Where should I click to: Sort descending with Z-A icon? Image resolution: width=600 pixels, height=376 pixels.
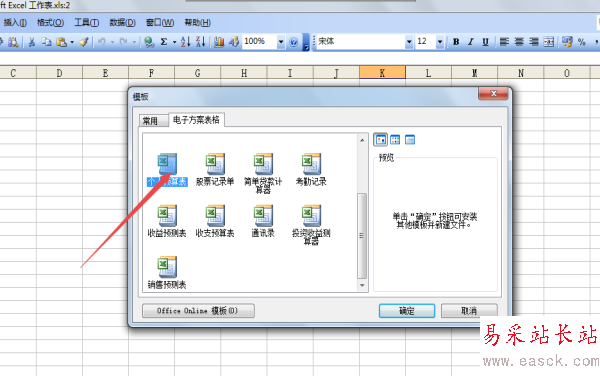coord(201,42)
